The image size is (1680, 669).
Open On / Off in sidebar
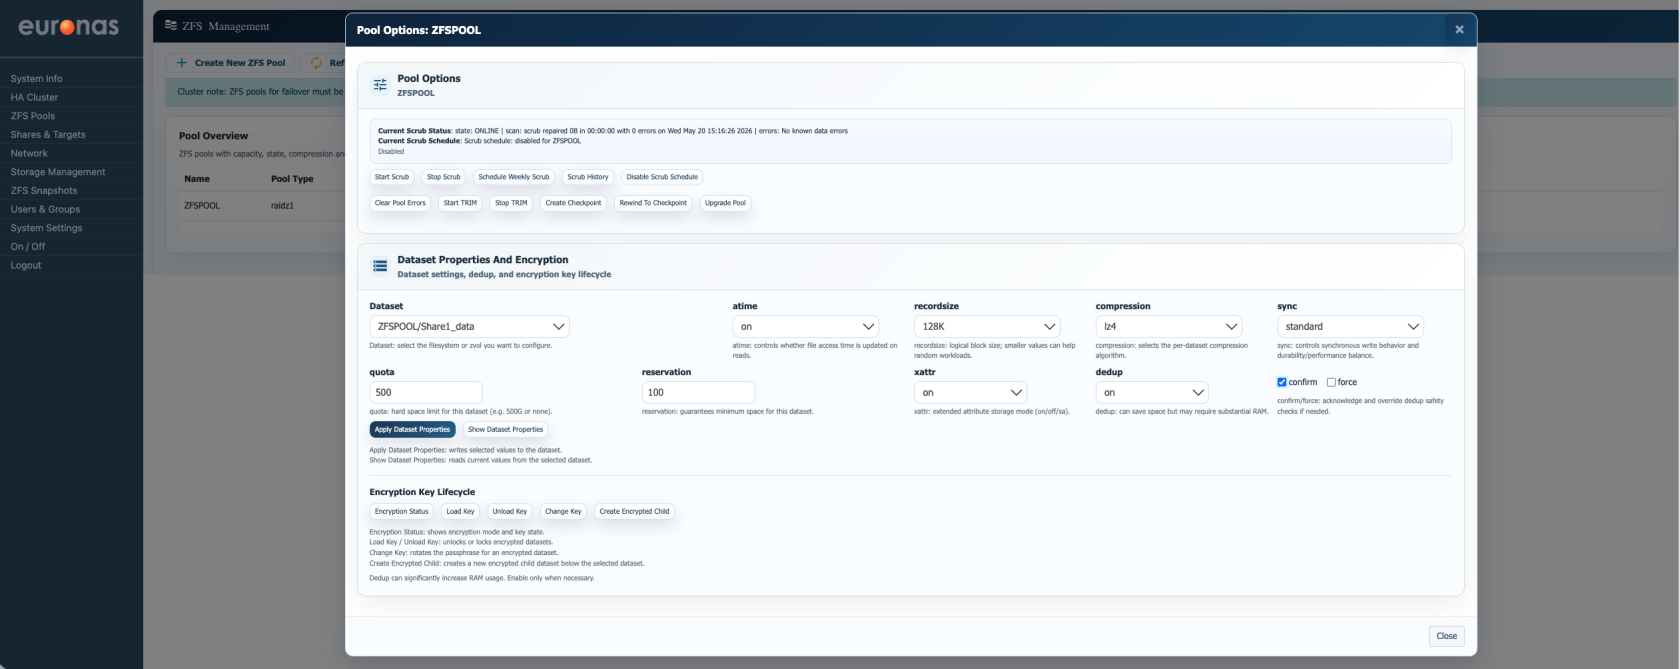point(28,246)
